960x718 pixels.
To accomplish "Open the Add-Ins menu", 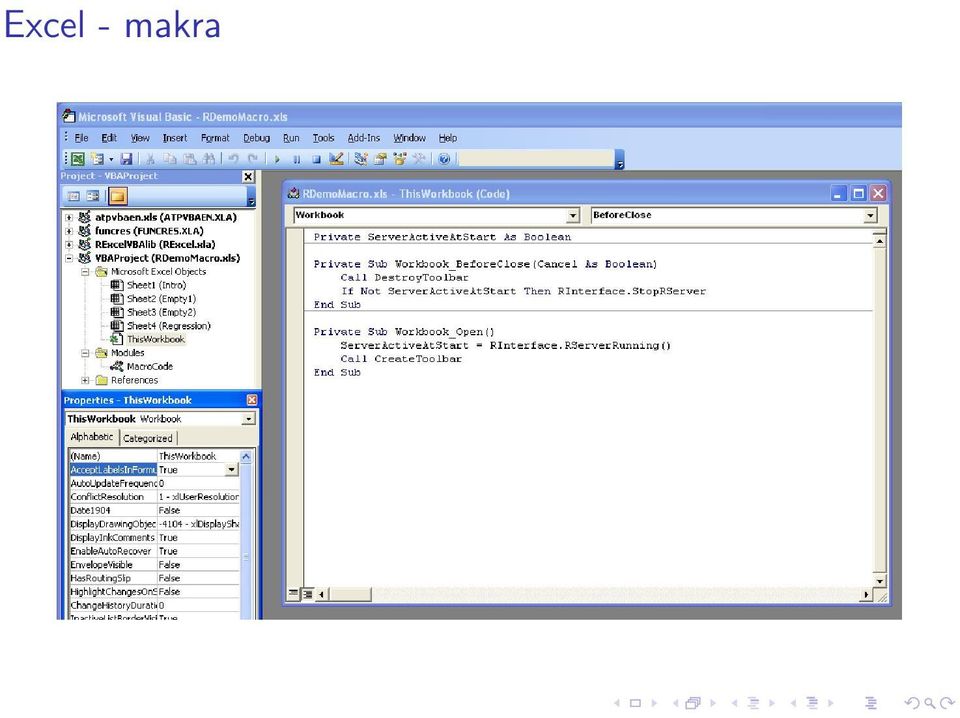I will click(x=364, y=138).
